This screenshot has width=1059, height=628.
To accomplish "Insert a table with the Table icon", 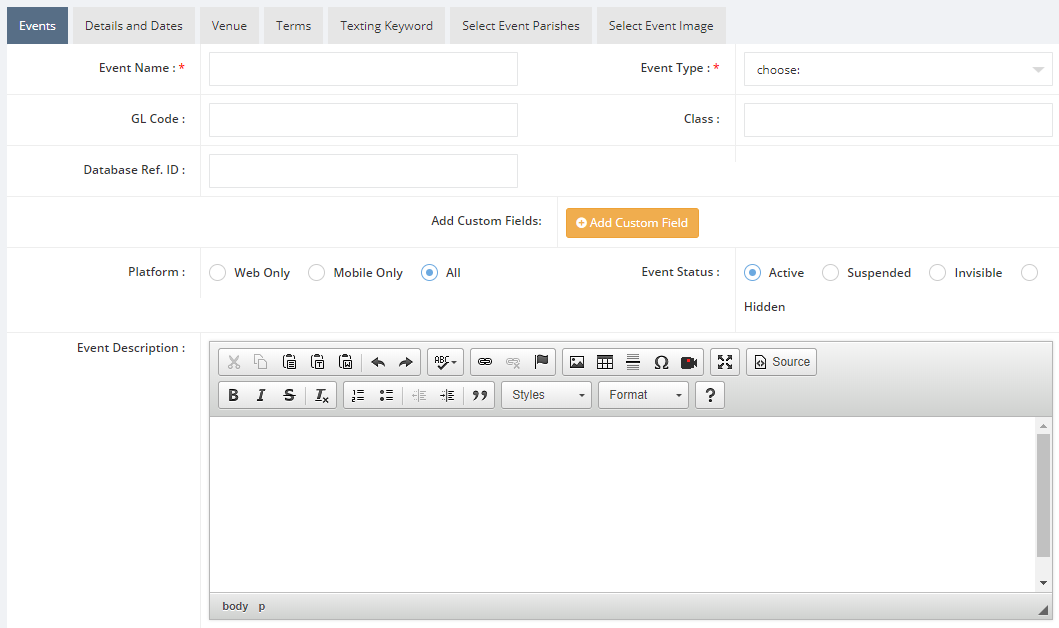I will pyautogui.click(x=605, y=362).
